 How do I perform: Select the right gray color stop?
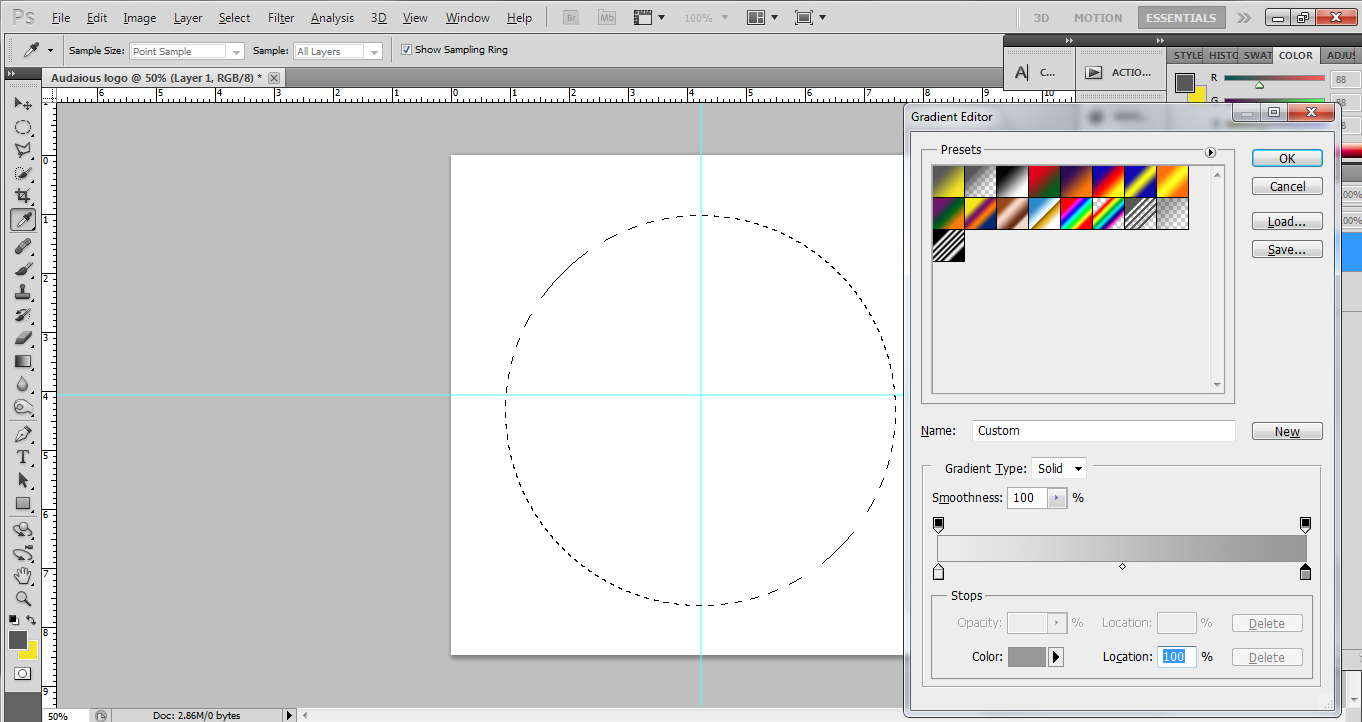[x=1305, y=572]
